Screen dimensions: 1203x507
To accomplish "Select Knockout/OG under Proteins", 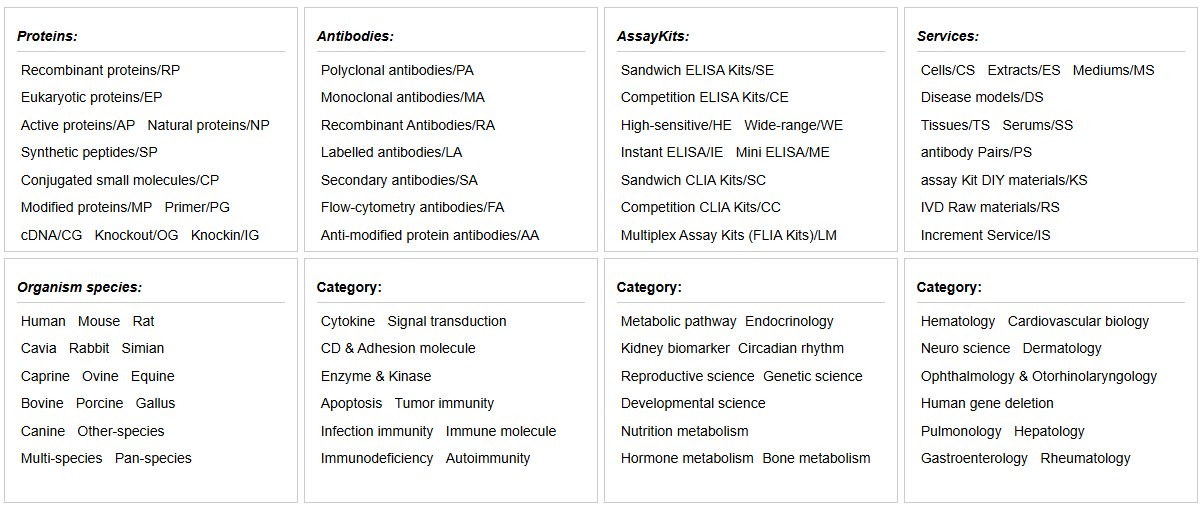I will click(136, 235).
